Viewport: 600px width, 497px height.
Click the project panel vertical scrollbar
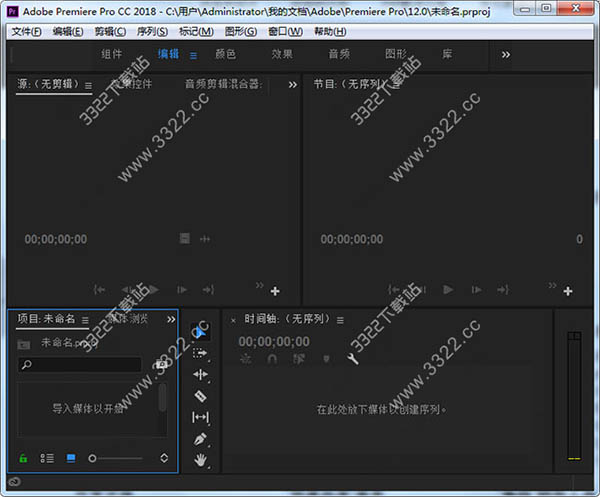[x=163, y=398]
